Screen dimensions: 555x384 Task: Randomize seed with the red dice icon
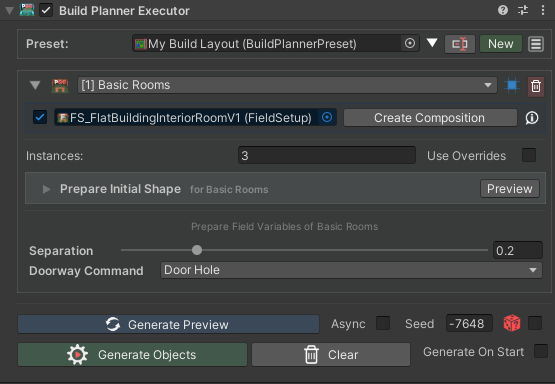point(512,323)
